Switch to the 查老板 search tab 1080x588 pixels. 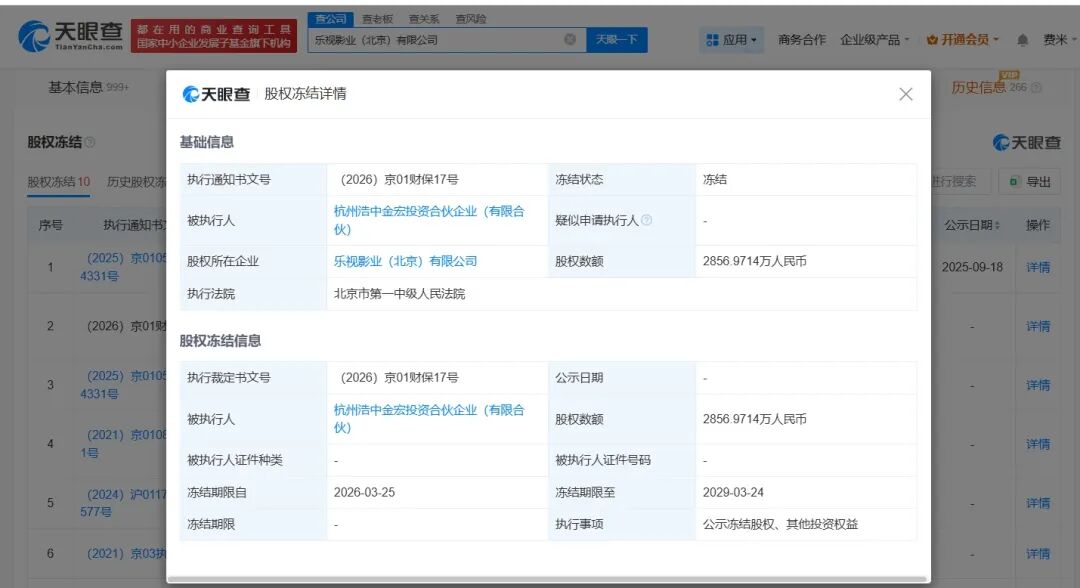point(377,19)
